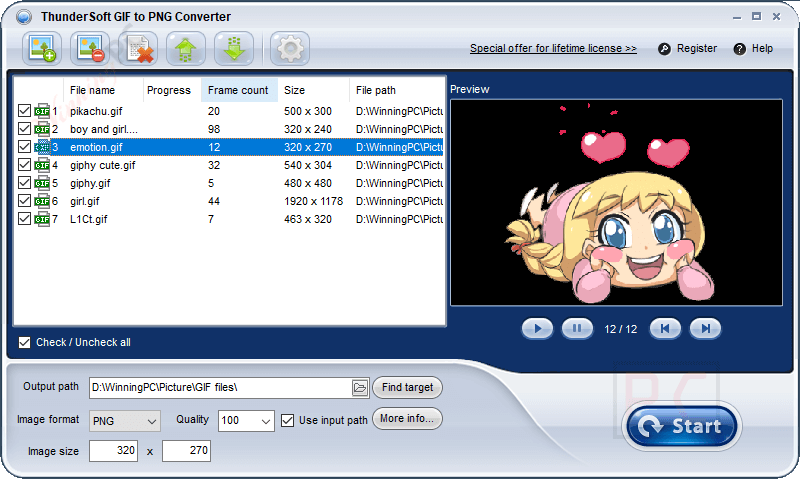This screenshot has height=479, width=800.
Task: Maximize the converter window
Action: [x=756, y=17]
